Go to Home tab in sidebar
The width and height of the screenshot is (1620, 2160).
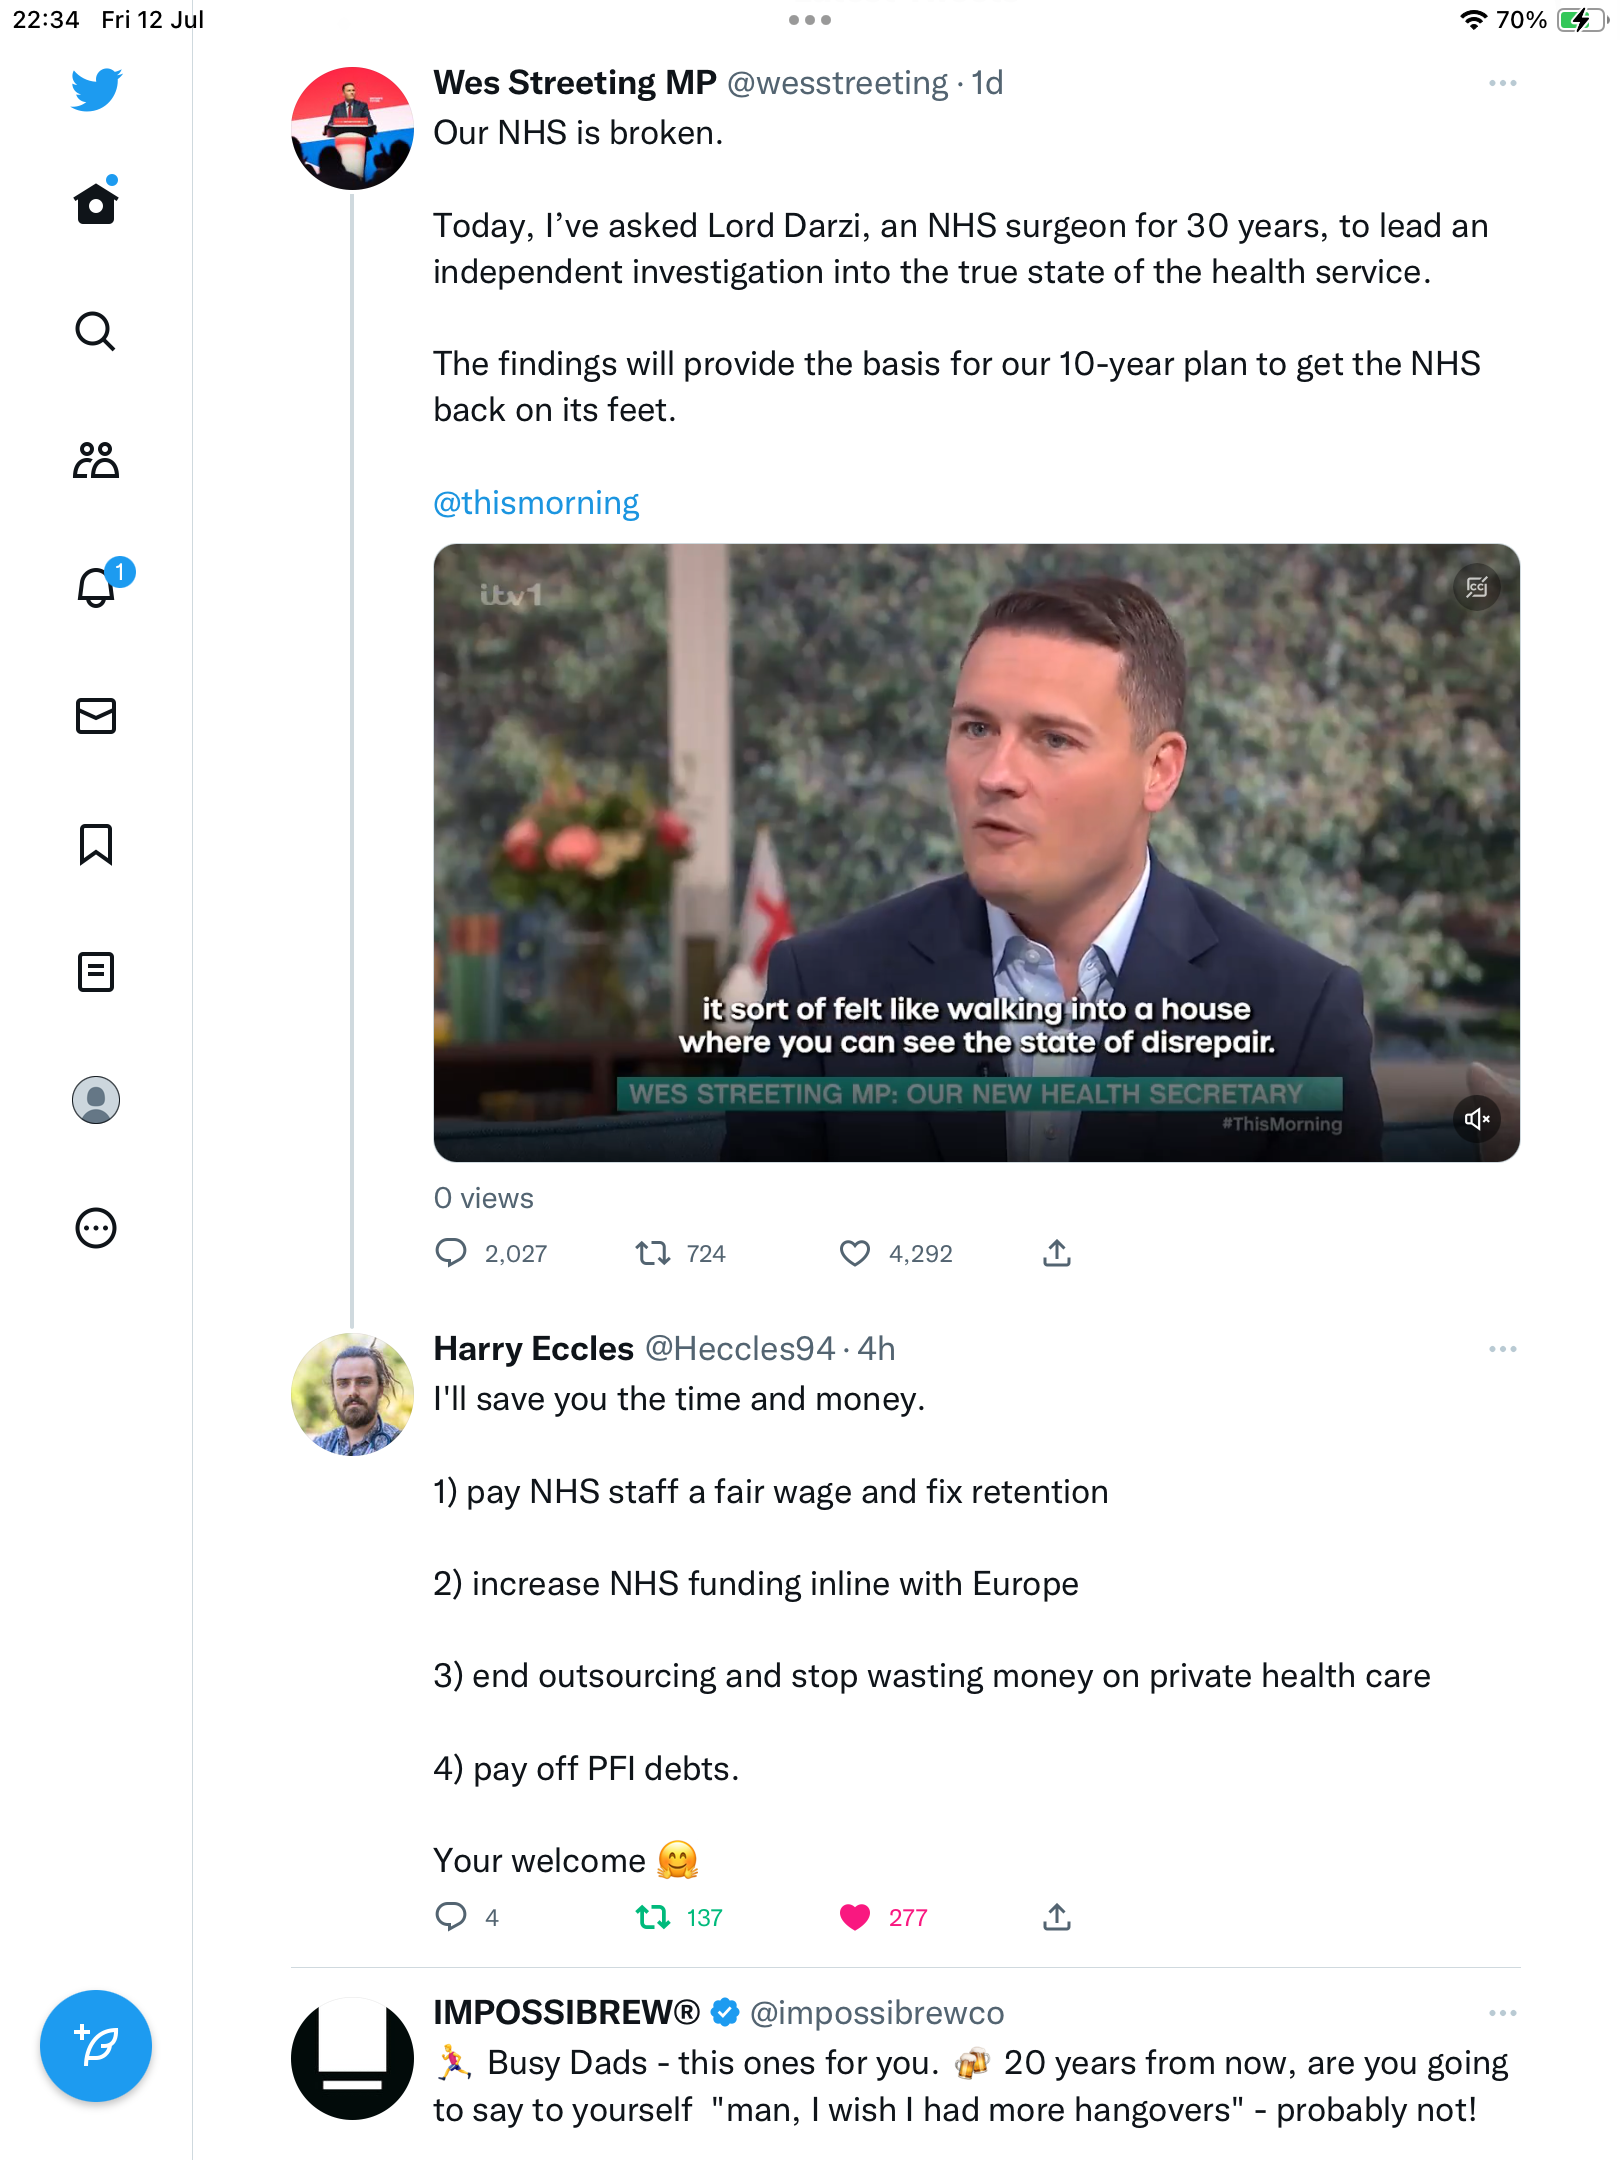point(96,204)
